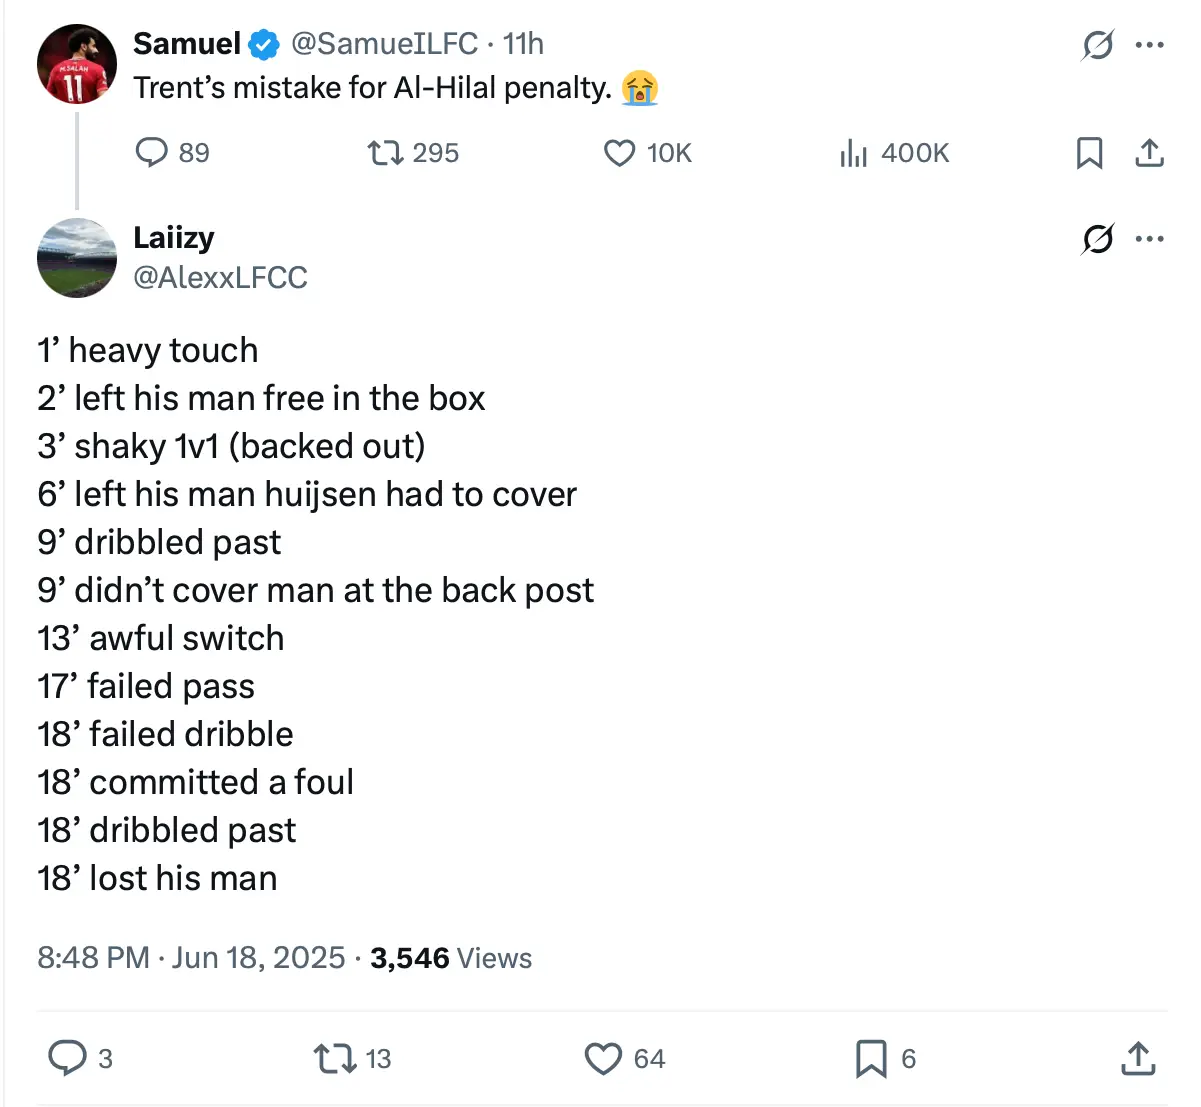Screen dimensions: 1201x1107
Task: Like Laiizy's reply with 64 likes
Action: [603, 1058]
